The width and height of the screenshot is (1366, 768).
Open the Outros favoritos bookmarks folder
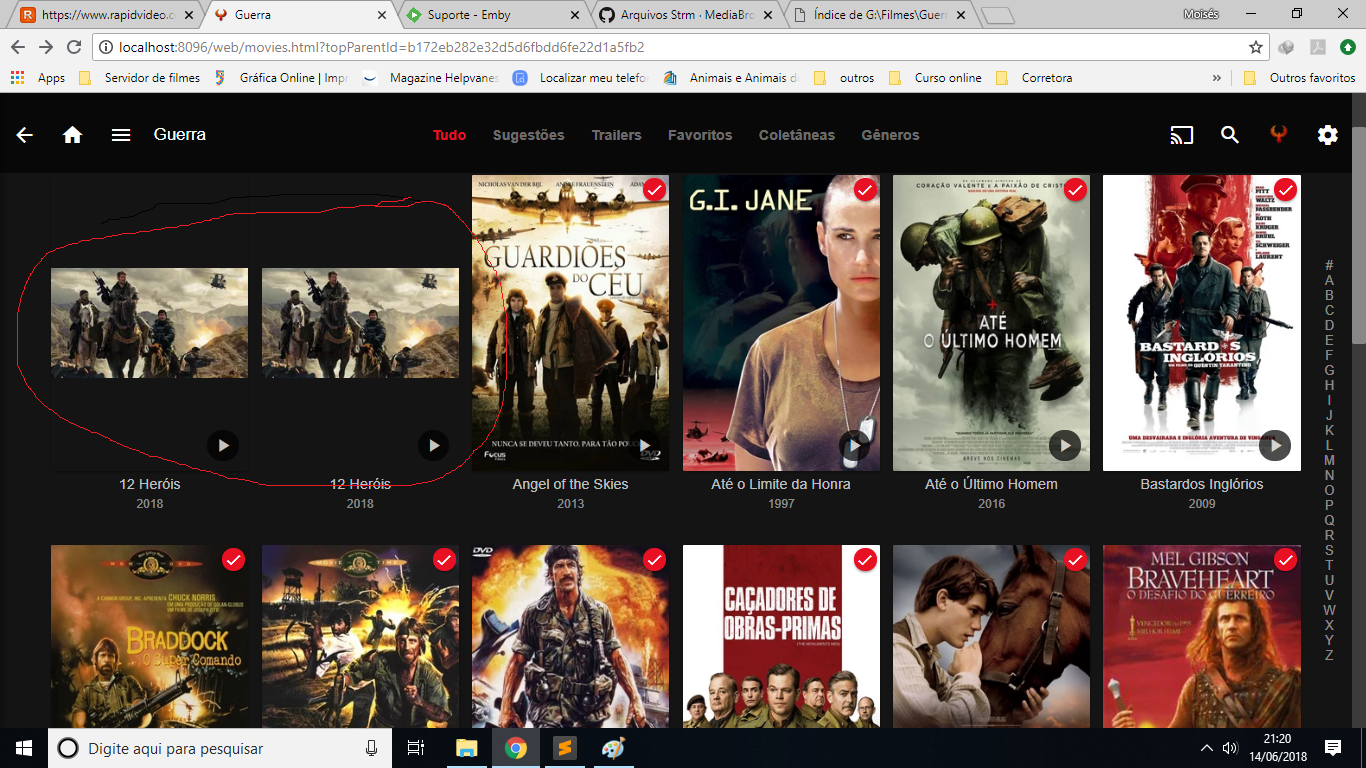[1300, 78]
